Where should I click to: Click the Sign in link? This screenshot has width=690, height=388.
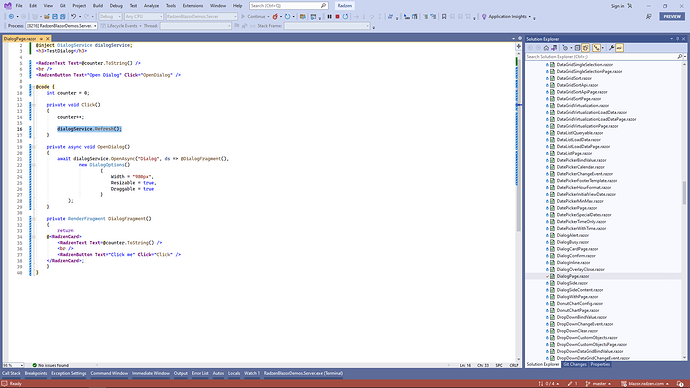pos(617,6)
